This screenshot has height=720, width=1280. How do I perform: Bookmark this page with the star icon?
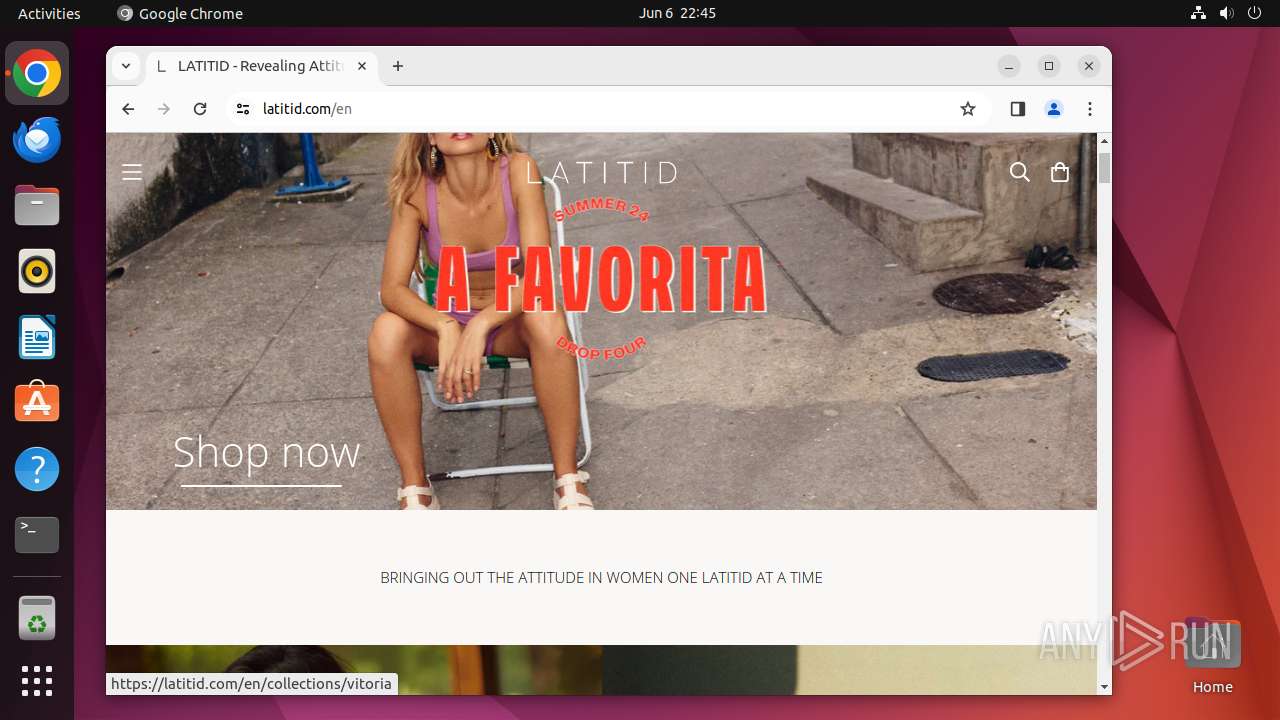968,109
